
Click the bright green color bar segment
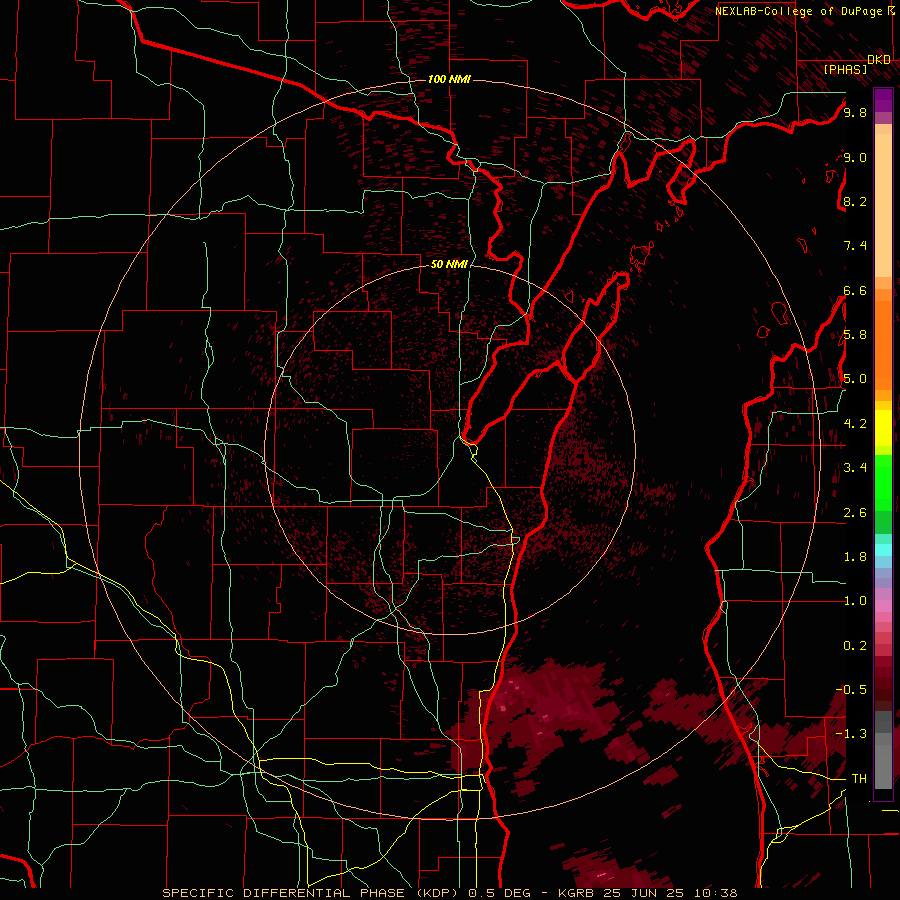(883, 482)
